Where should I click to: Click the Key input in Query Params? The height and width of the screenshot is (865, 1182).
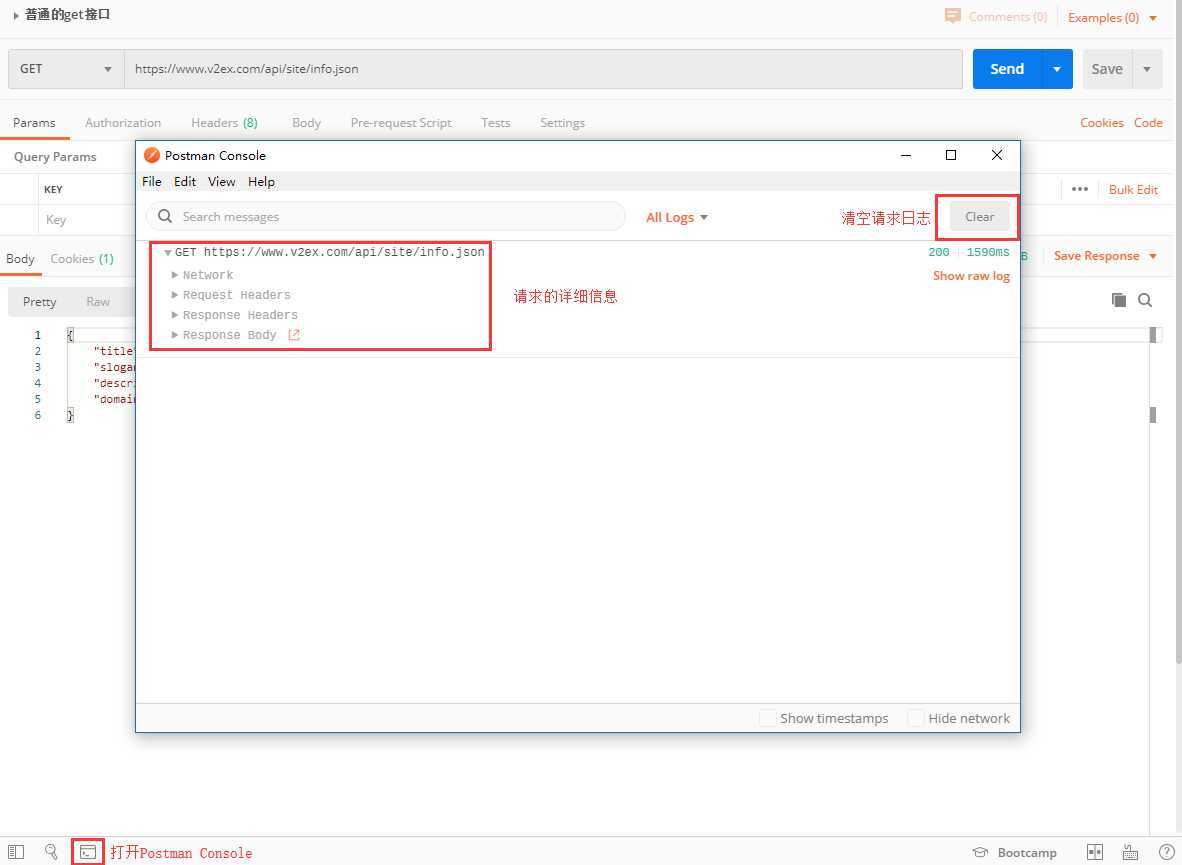pos(87,219)
